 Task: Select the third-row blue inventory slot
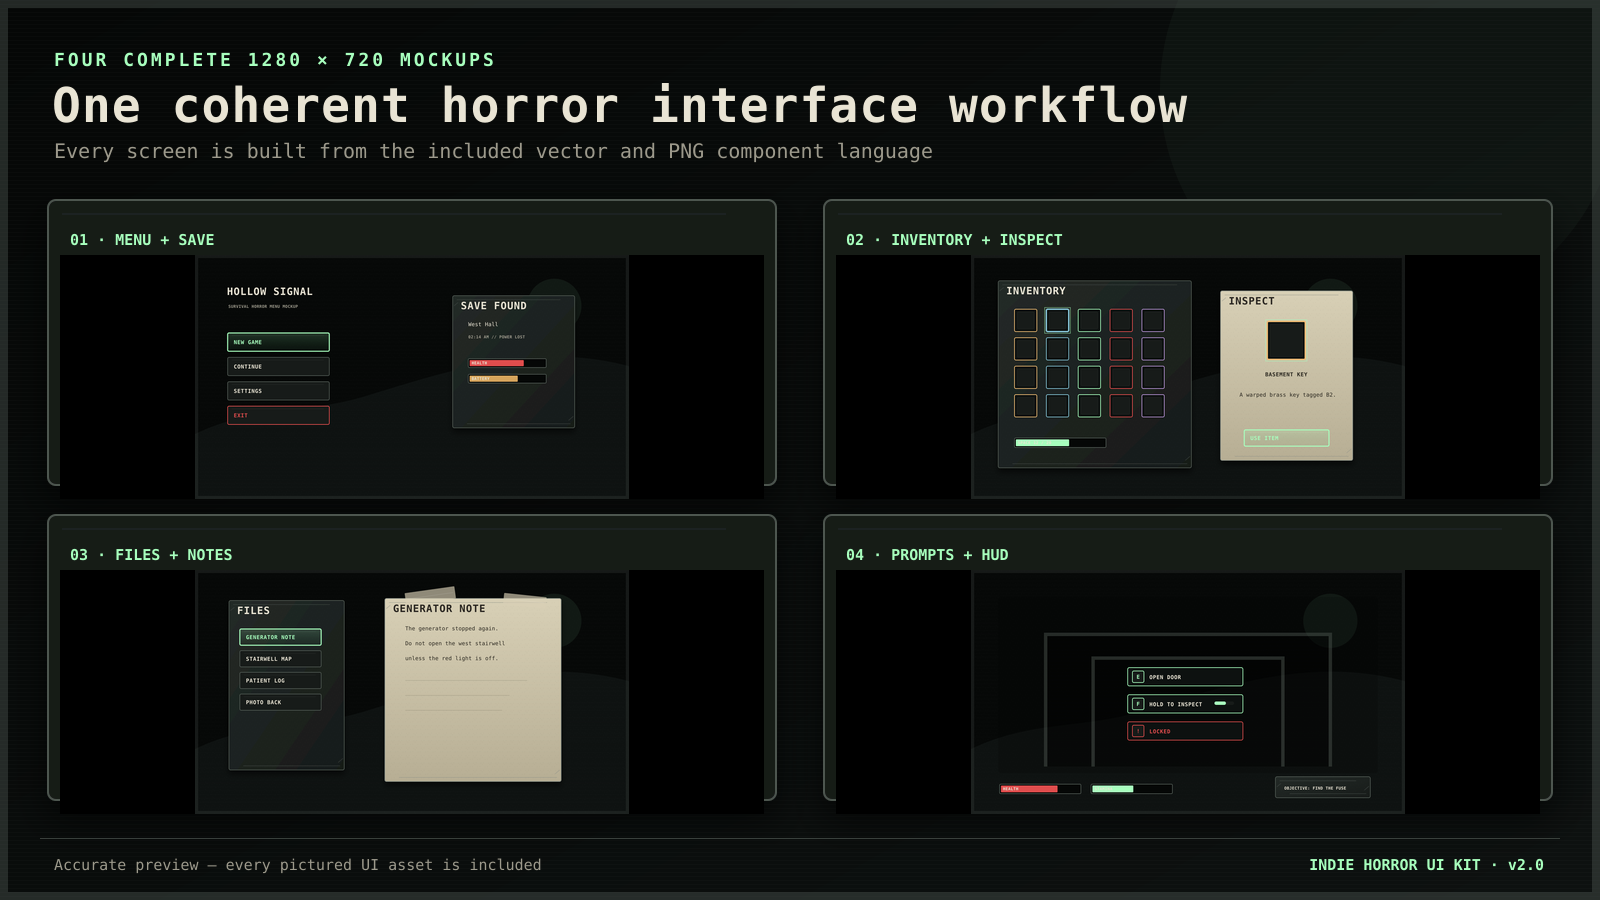click(x=1057, y=377)
